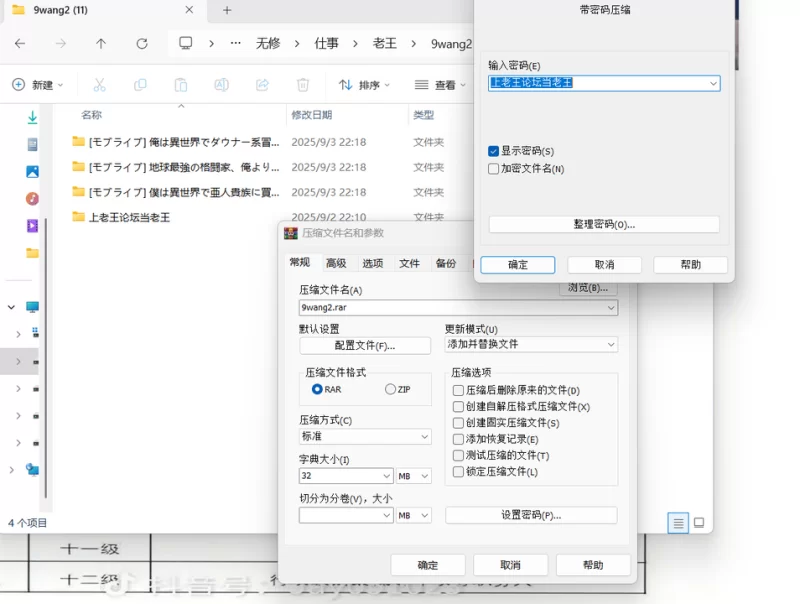Open a new Explorer tab
The image size is (800, 604).
227,10
